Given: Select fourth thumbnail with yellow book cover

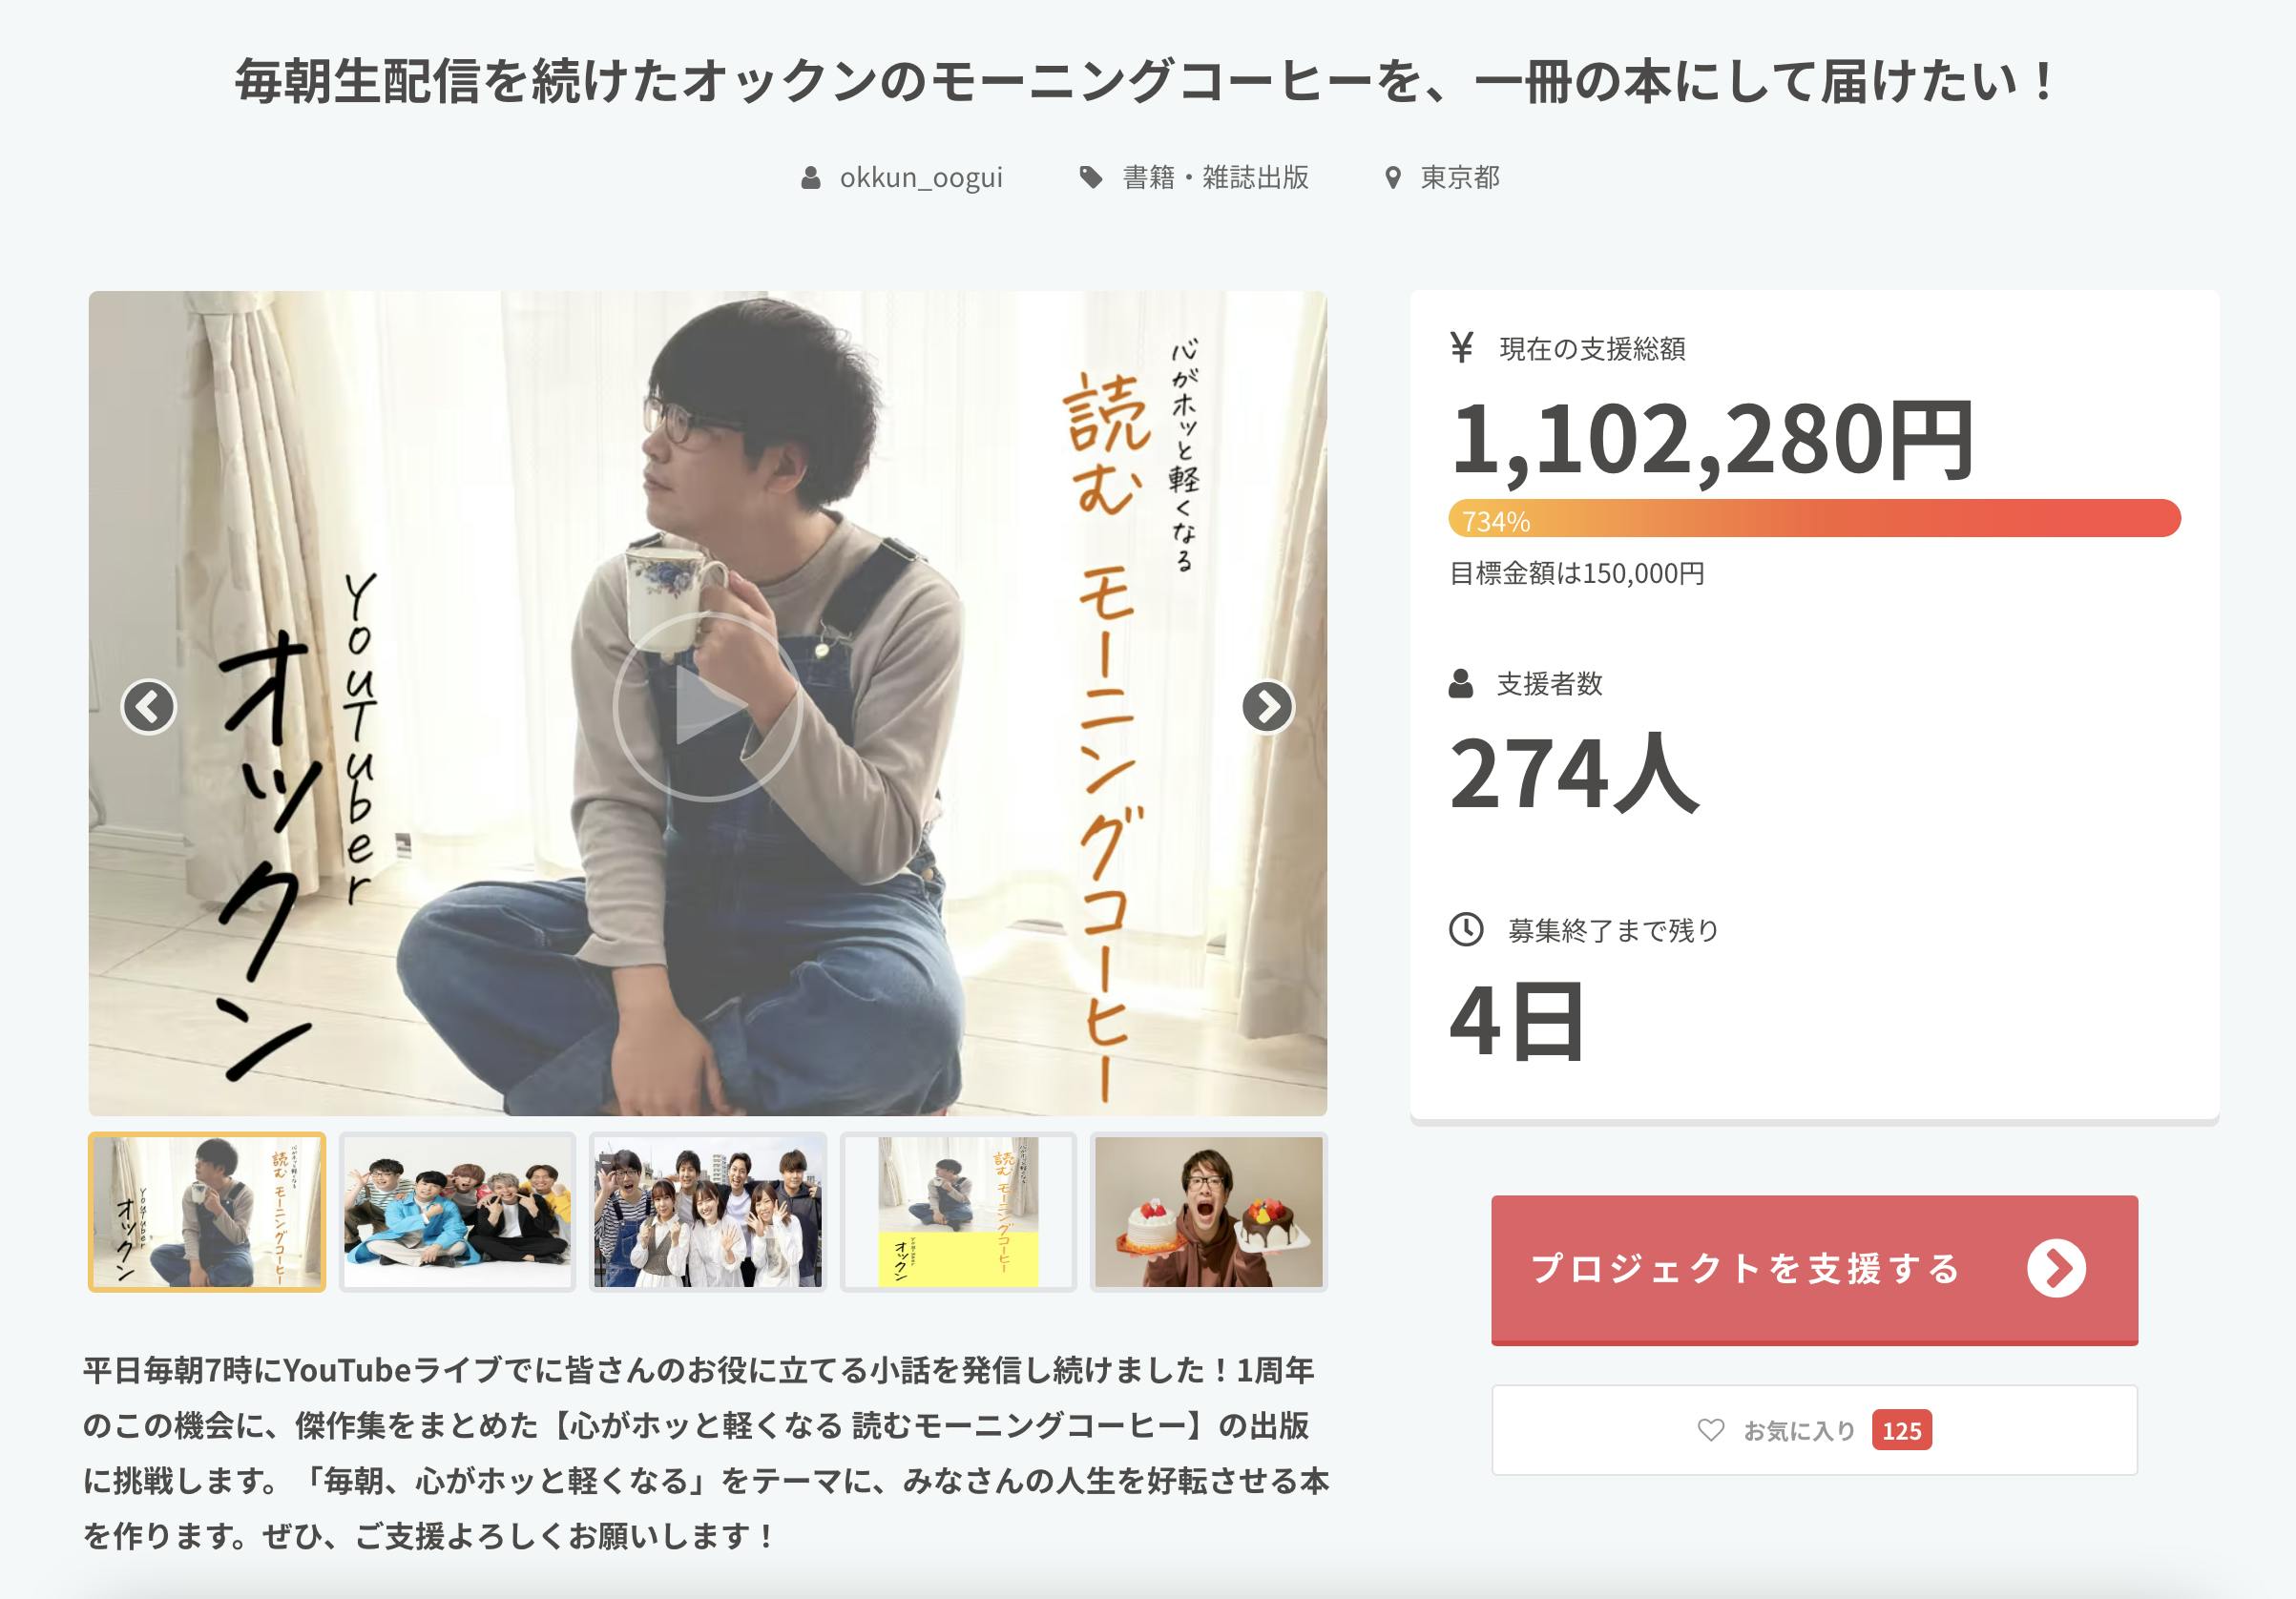Looking at the screenshot, I should (x=958, y=1212).
